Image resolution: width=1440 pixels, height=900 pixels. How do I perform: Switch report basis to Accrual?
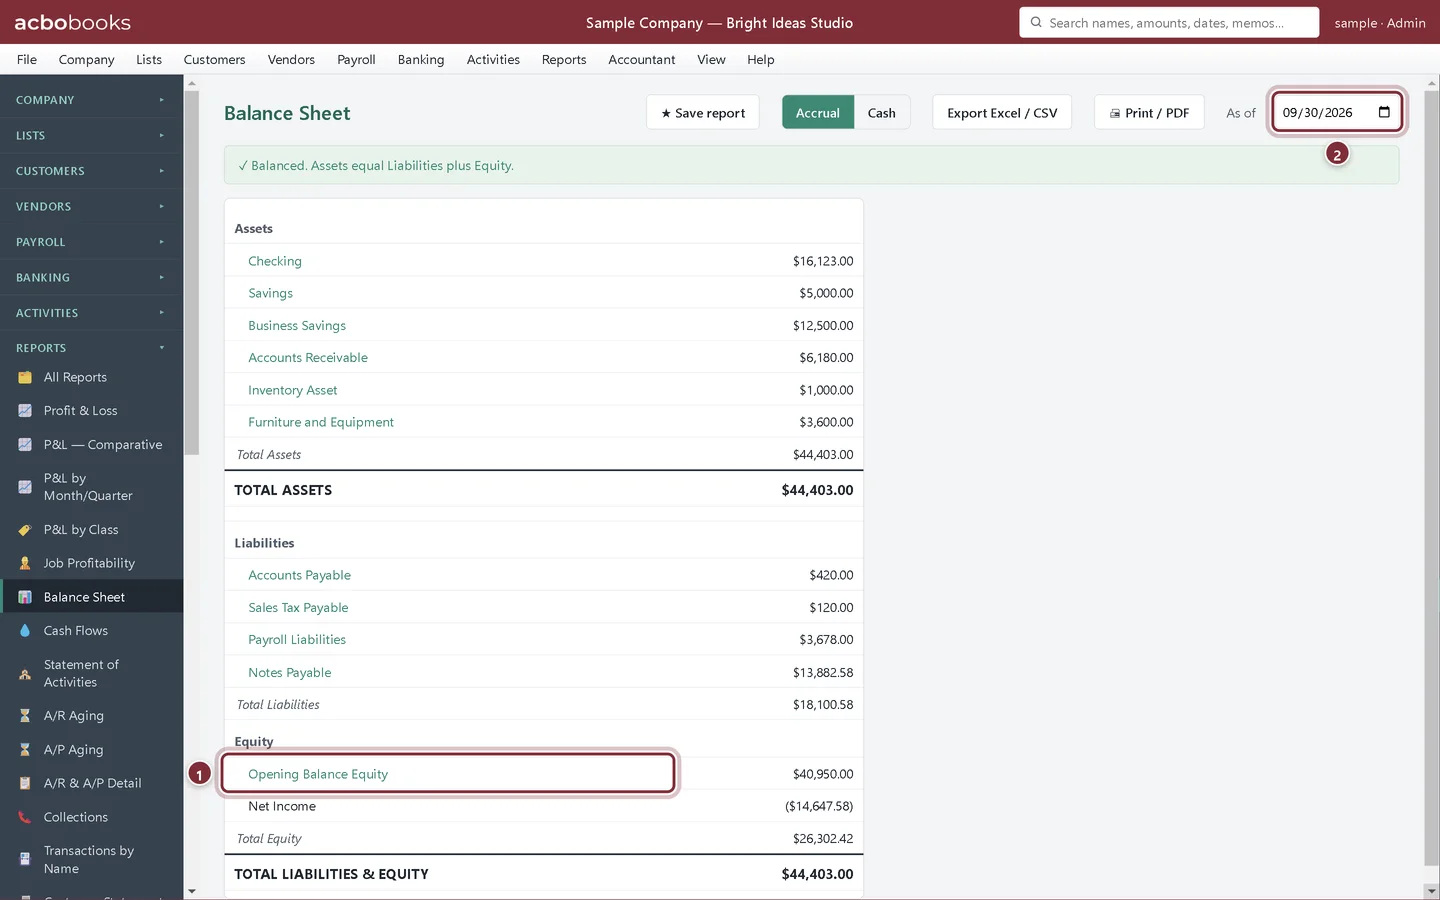click(x=818, y=113)
